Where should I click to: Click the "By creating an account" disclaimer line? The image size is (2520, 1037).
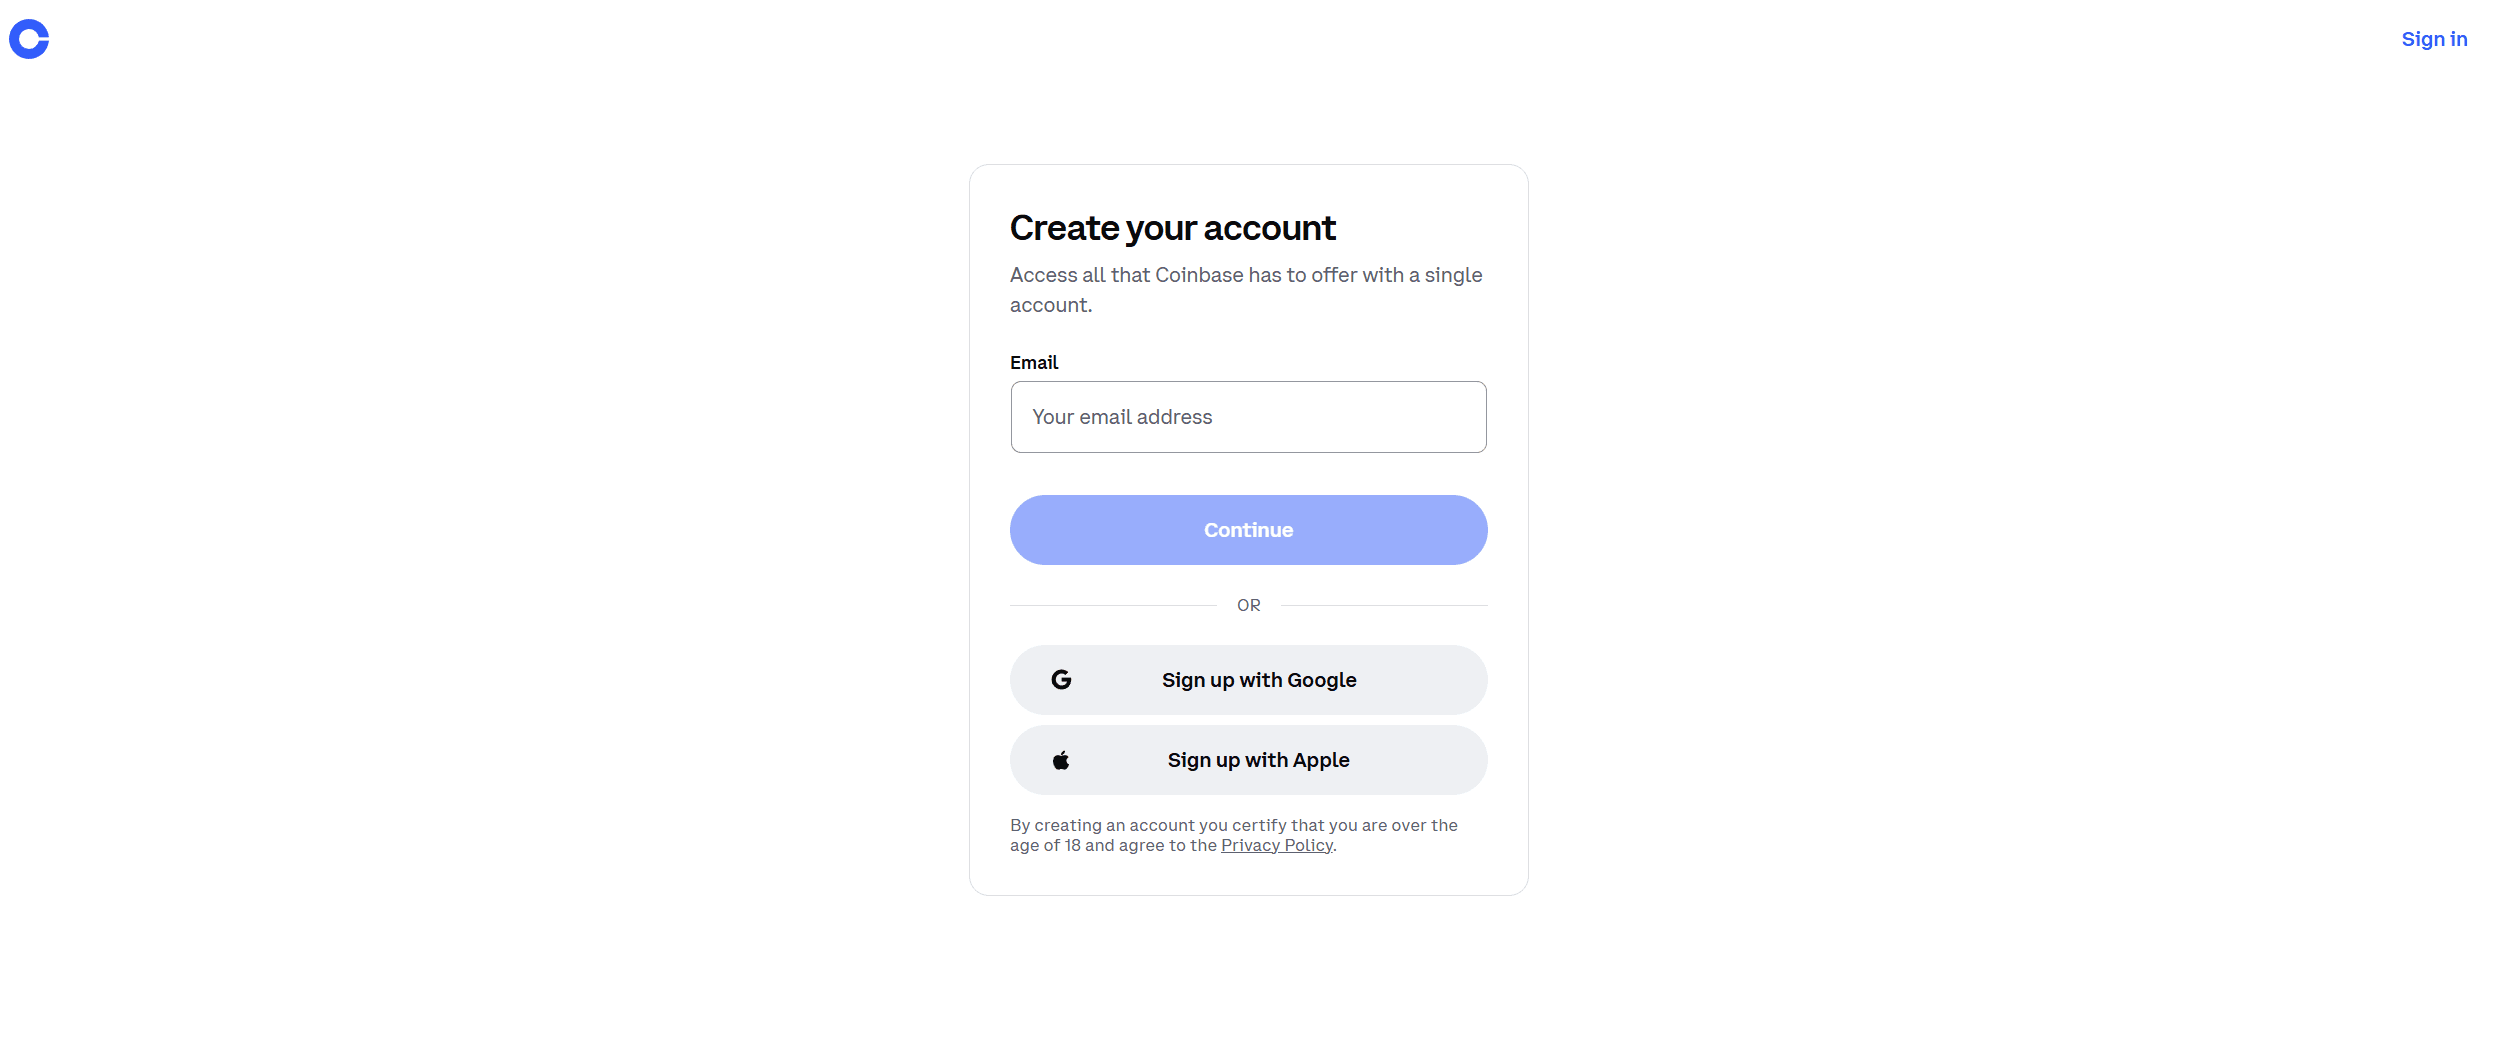[1233, 826]
